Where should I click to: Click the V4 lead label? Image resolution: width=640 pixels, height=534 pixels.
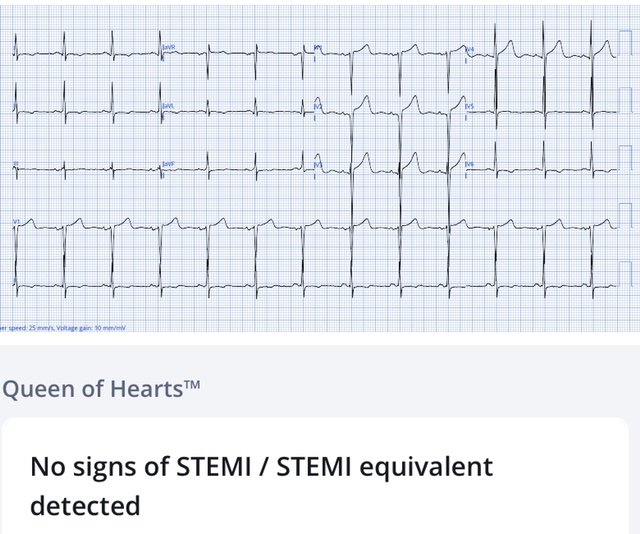[469, 48]
